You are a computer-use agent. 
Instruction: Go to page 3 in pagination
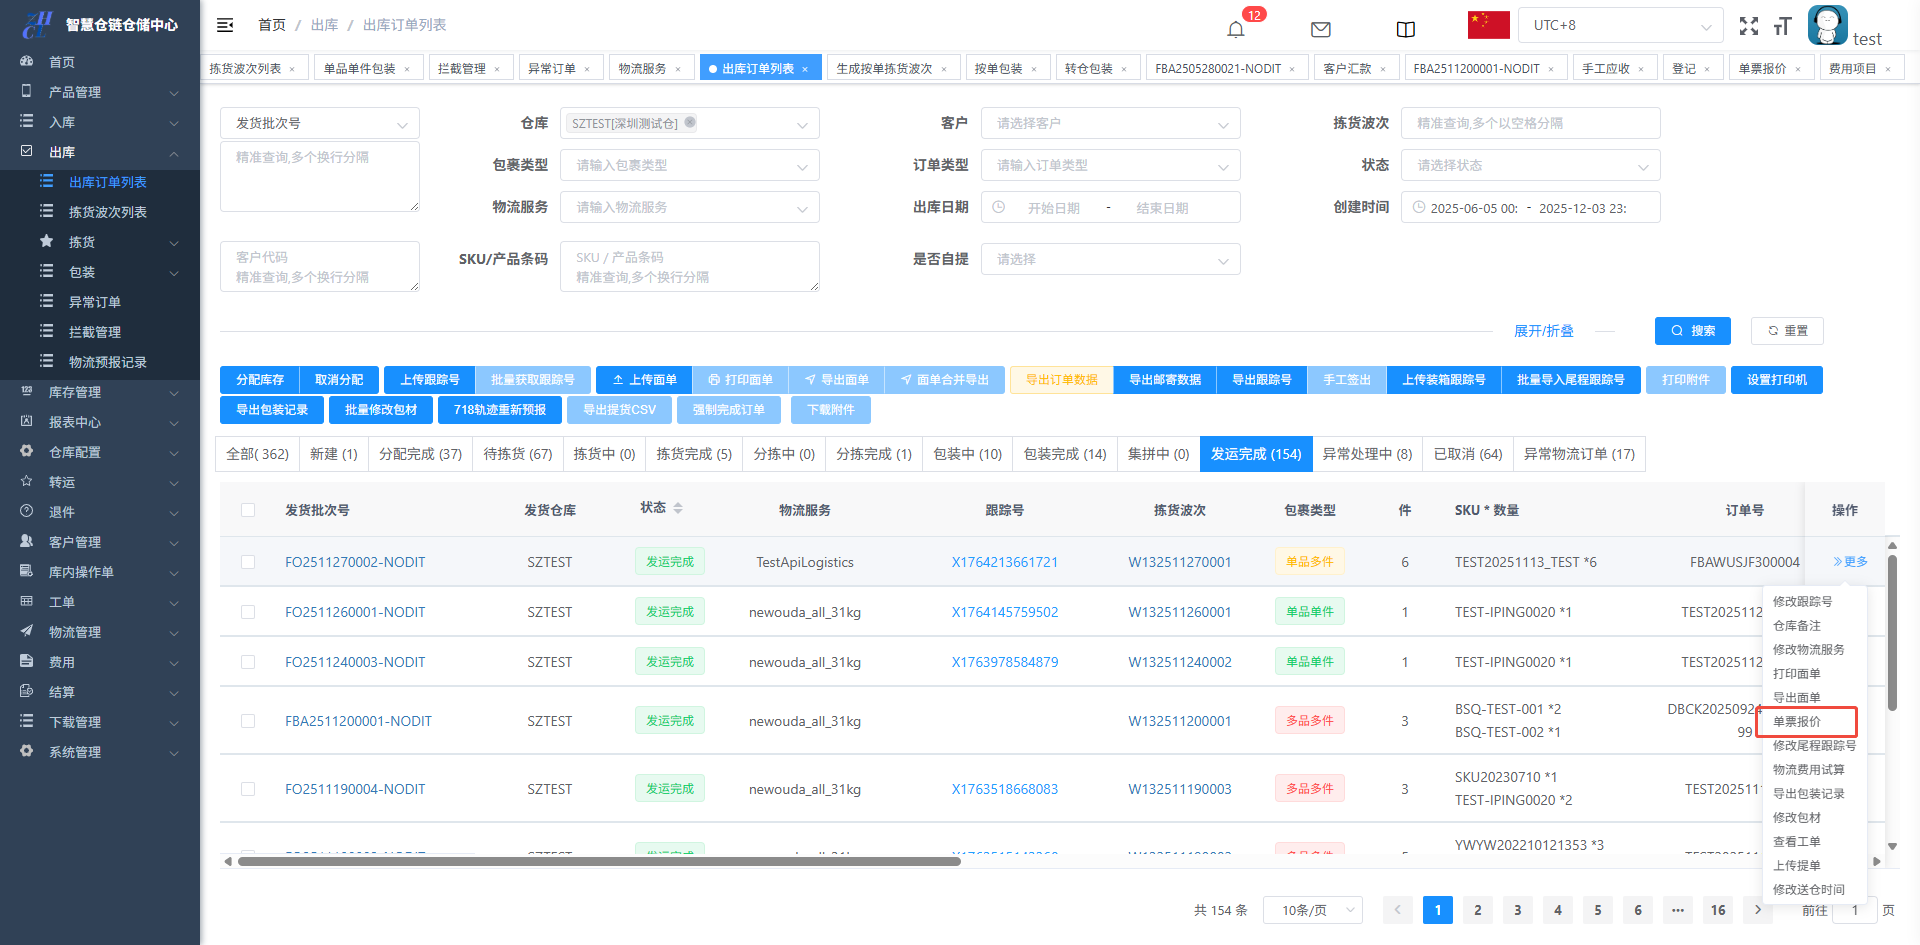coord(1517,910)
